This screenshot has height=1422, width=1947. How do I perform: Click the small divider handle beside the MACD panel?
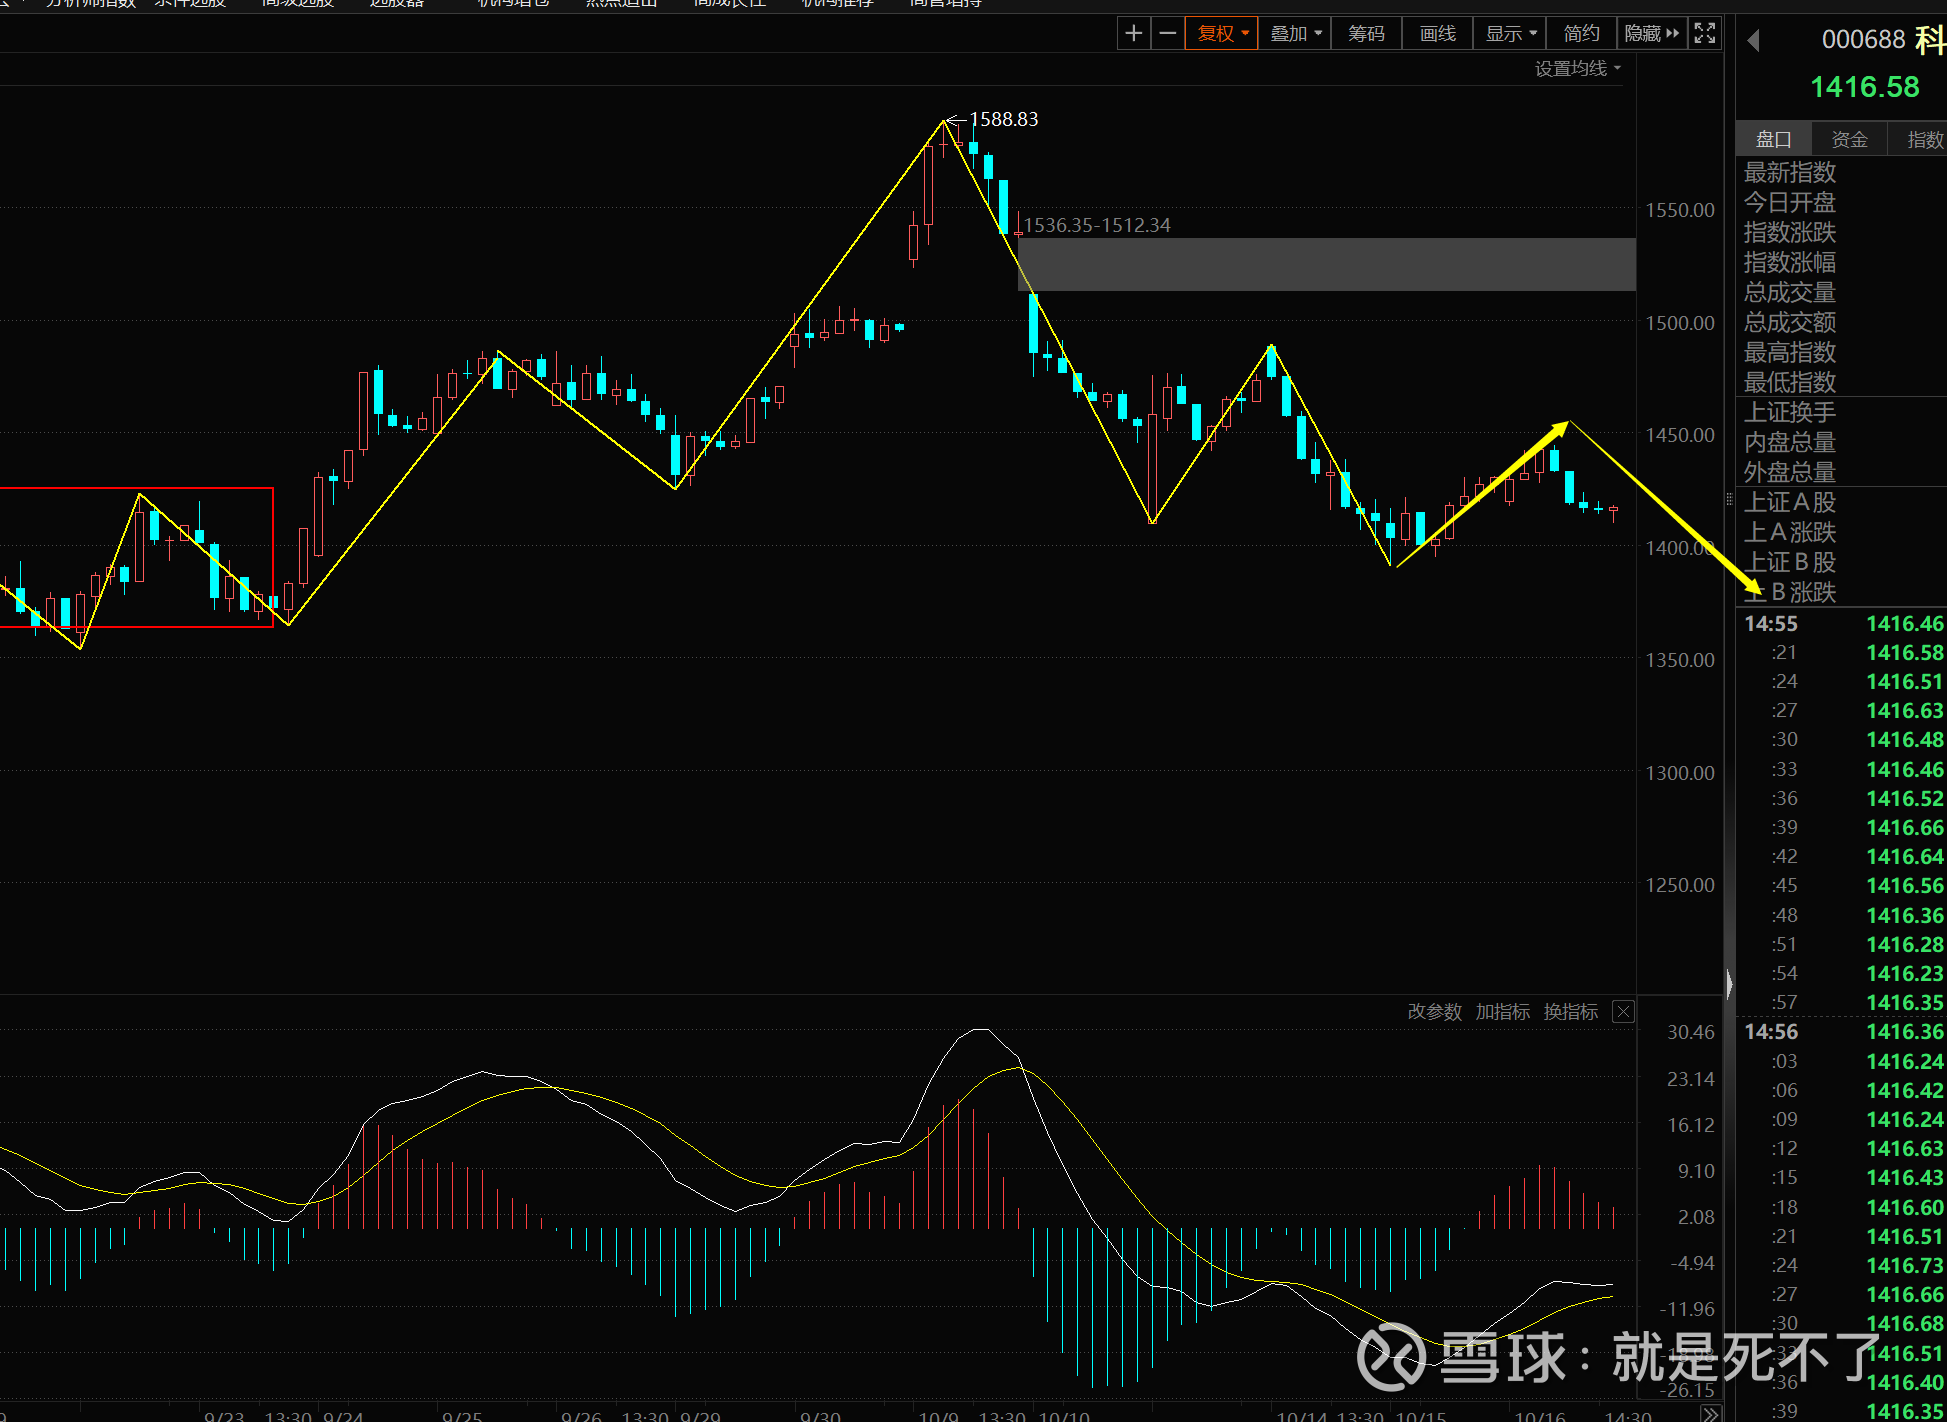point(1729,985)
